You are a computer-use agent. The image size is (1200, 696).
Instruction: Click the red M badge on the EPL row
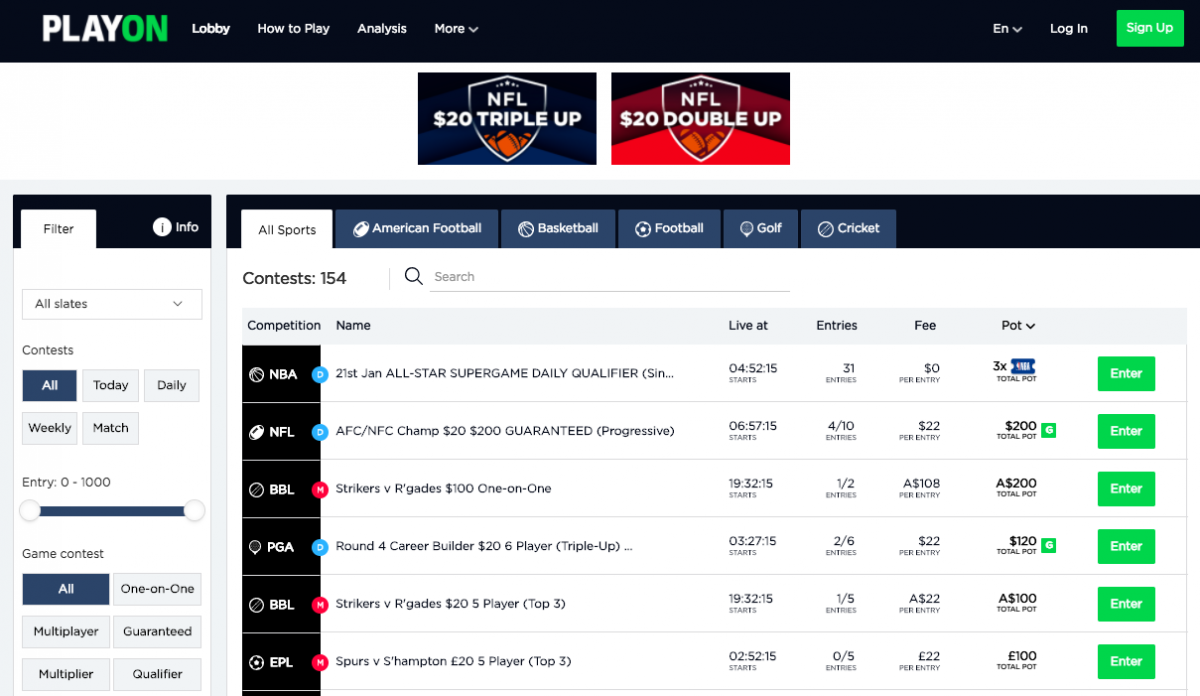320,662
